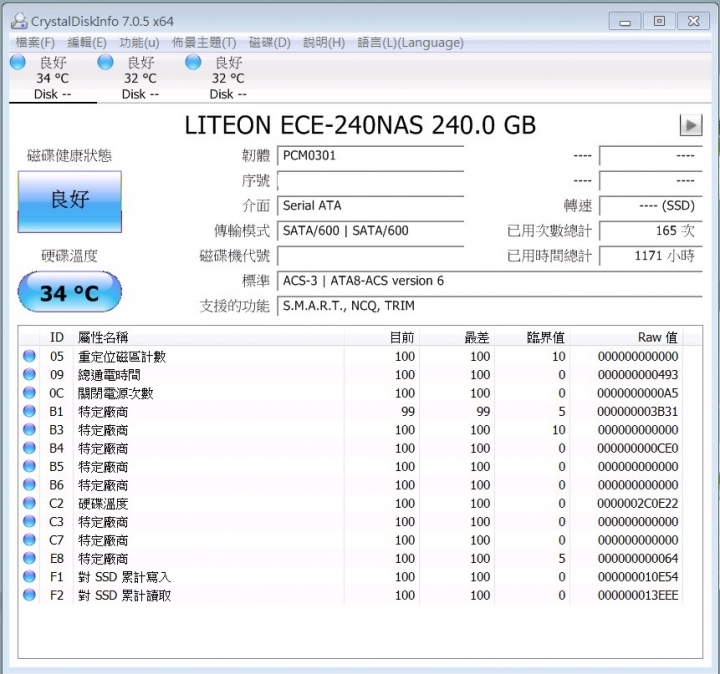Click the empty 序號 serial number field
Viewport: 720px width, 674px height.
(x=370, y=180)
